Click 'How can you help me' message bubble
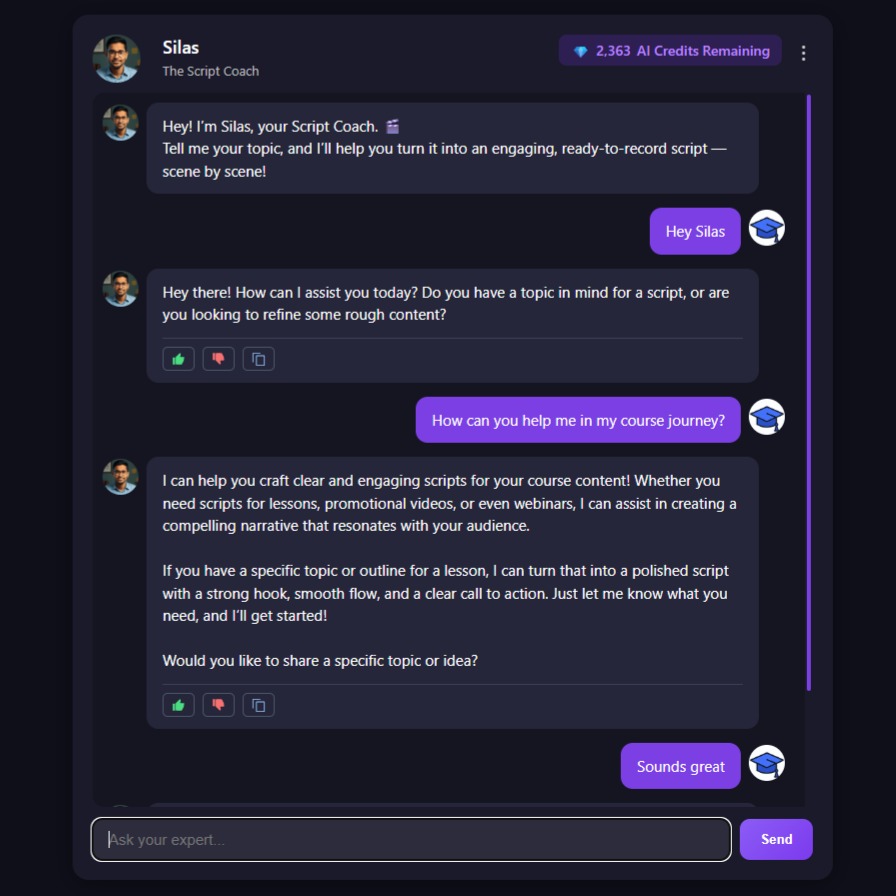 [578, 420]
